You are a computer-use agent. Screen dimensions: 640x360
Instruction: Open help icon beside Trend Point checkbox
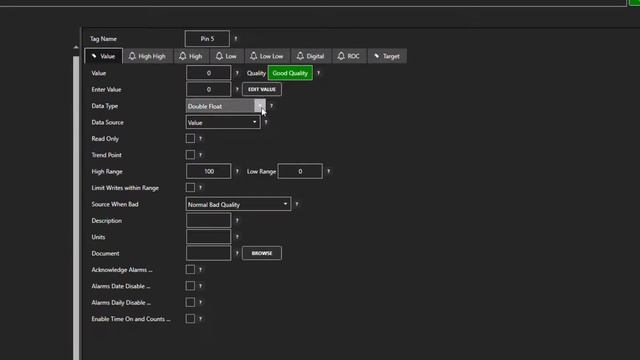pos(200,155)
